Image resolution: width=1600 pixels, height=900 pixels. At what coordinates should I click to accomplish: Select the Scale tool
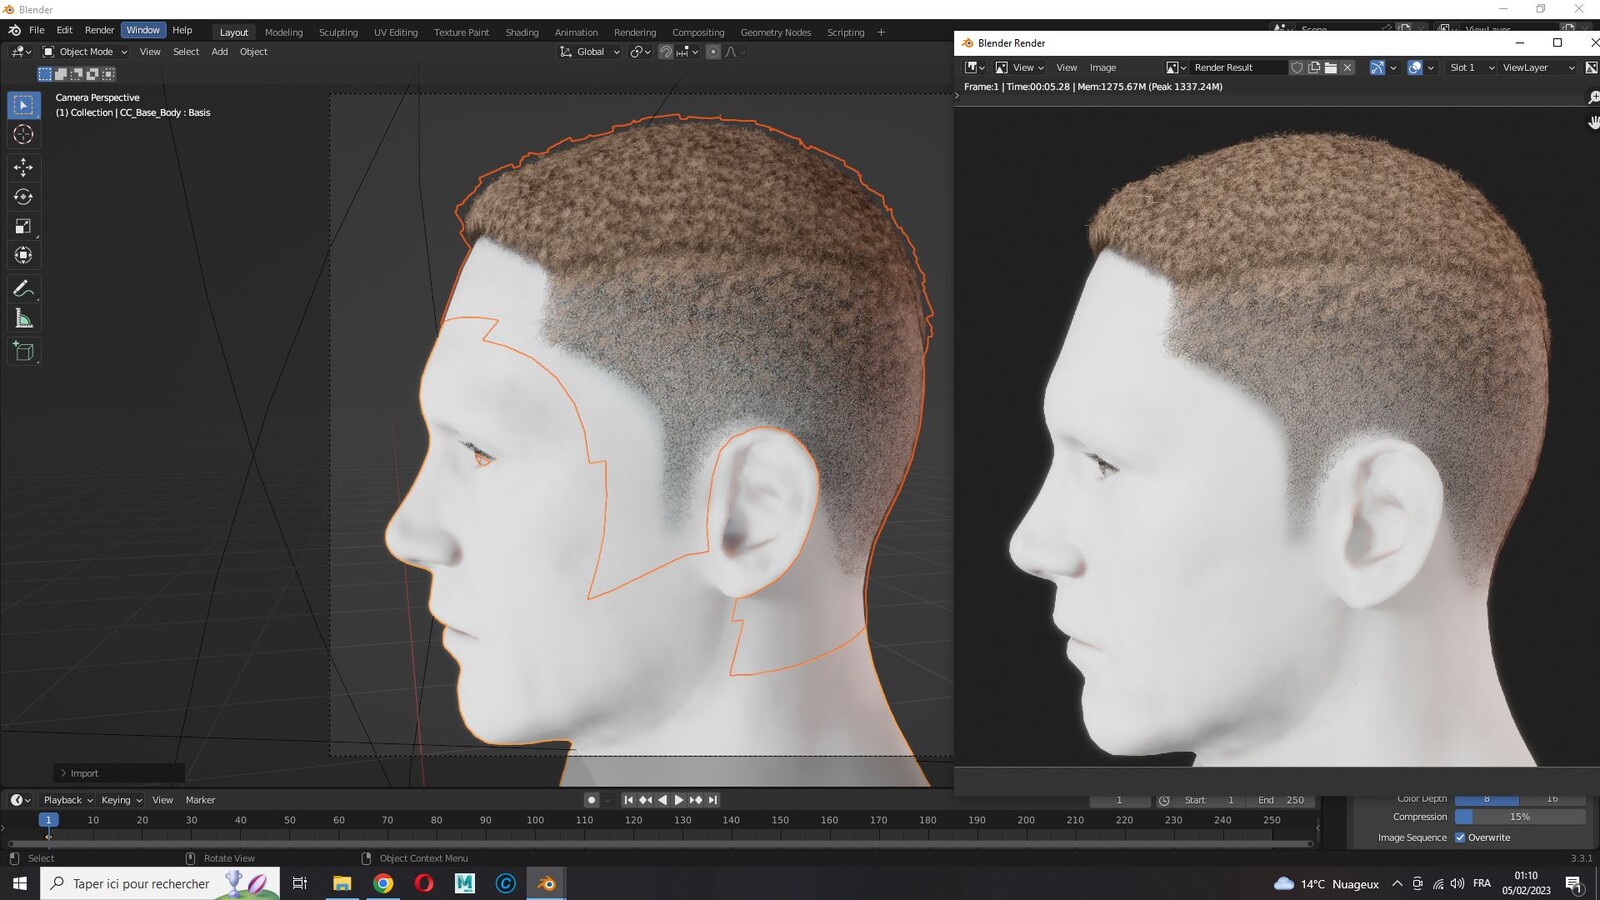point(24,226)
